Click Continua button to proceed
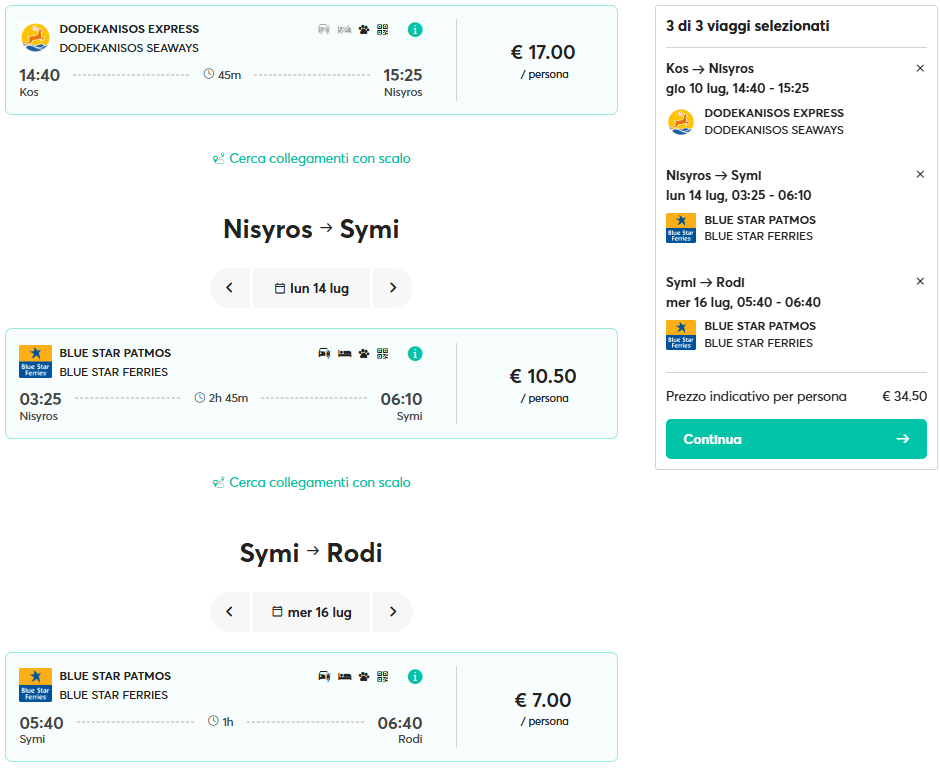 796,439
